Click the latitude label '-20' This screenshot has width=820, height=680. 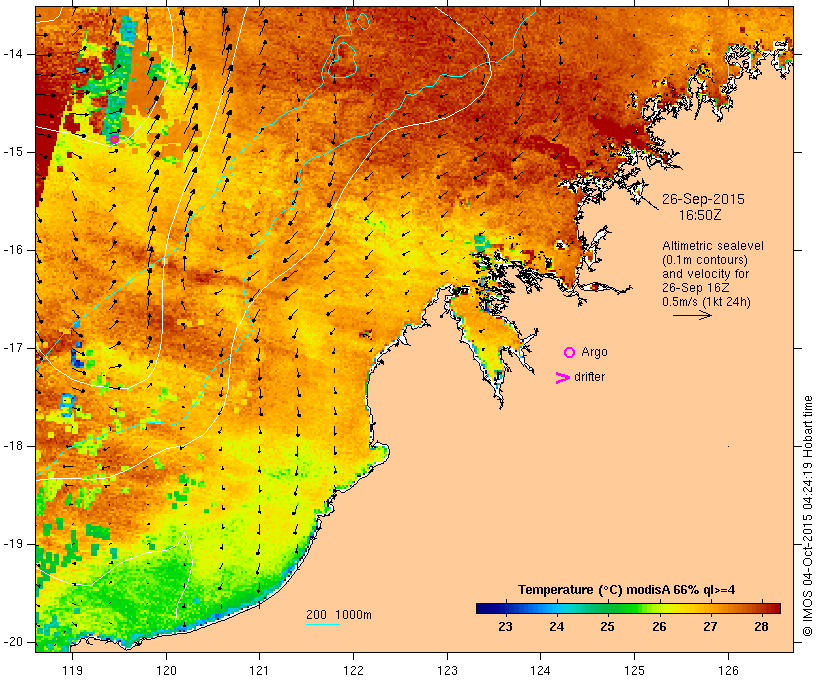(x=12, y=642)
